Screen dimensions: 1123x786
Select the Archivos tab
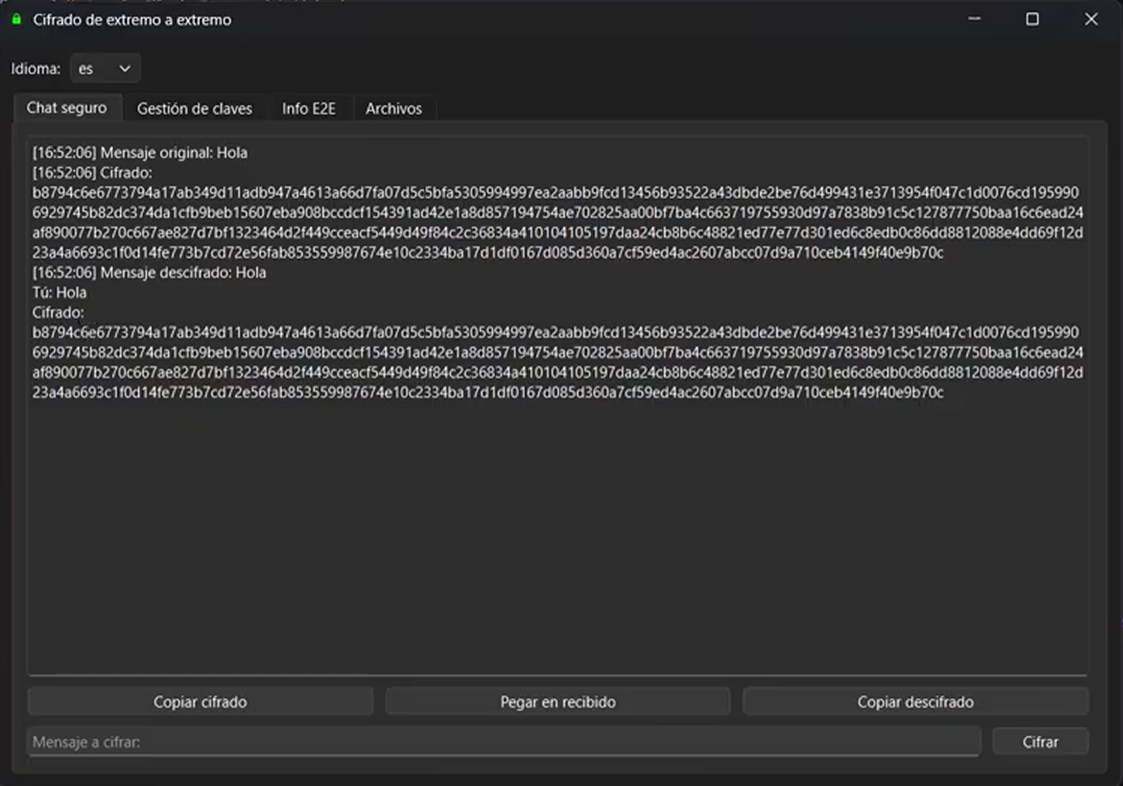coord(393,109)
